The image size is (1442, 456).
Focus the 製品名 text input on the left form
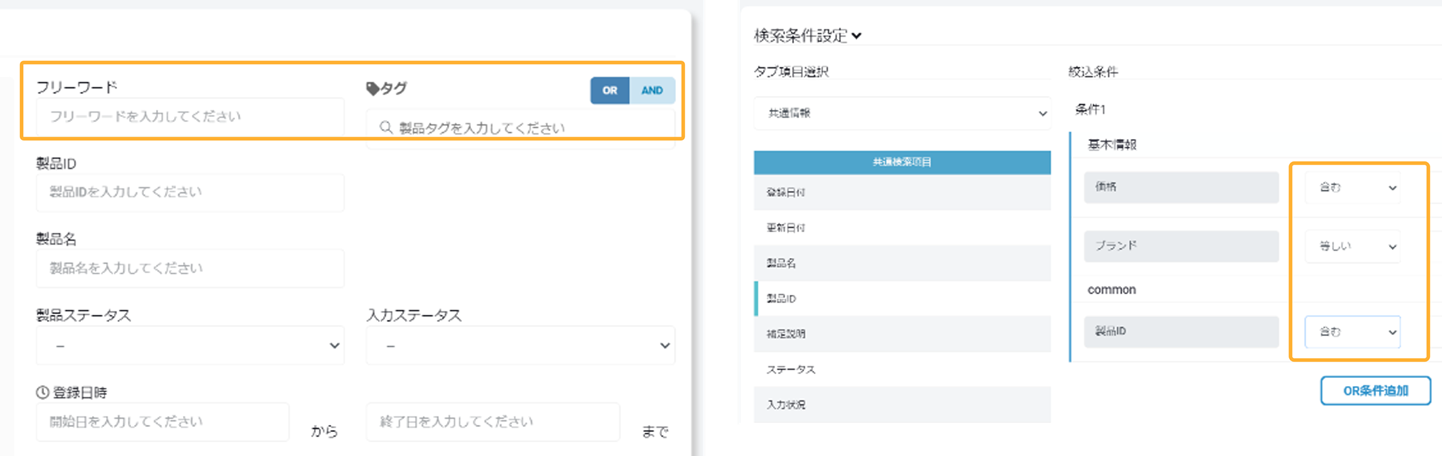coord(190,268)
